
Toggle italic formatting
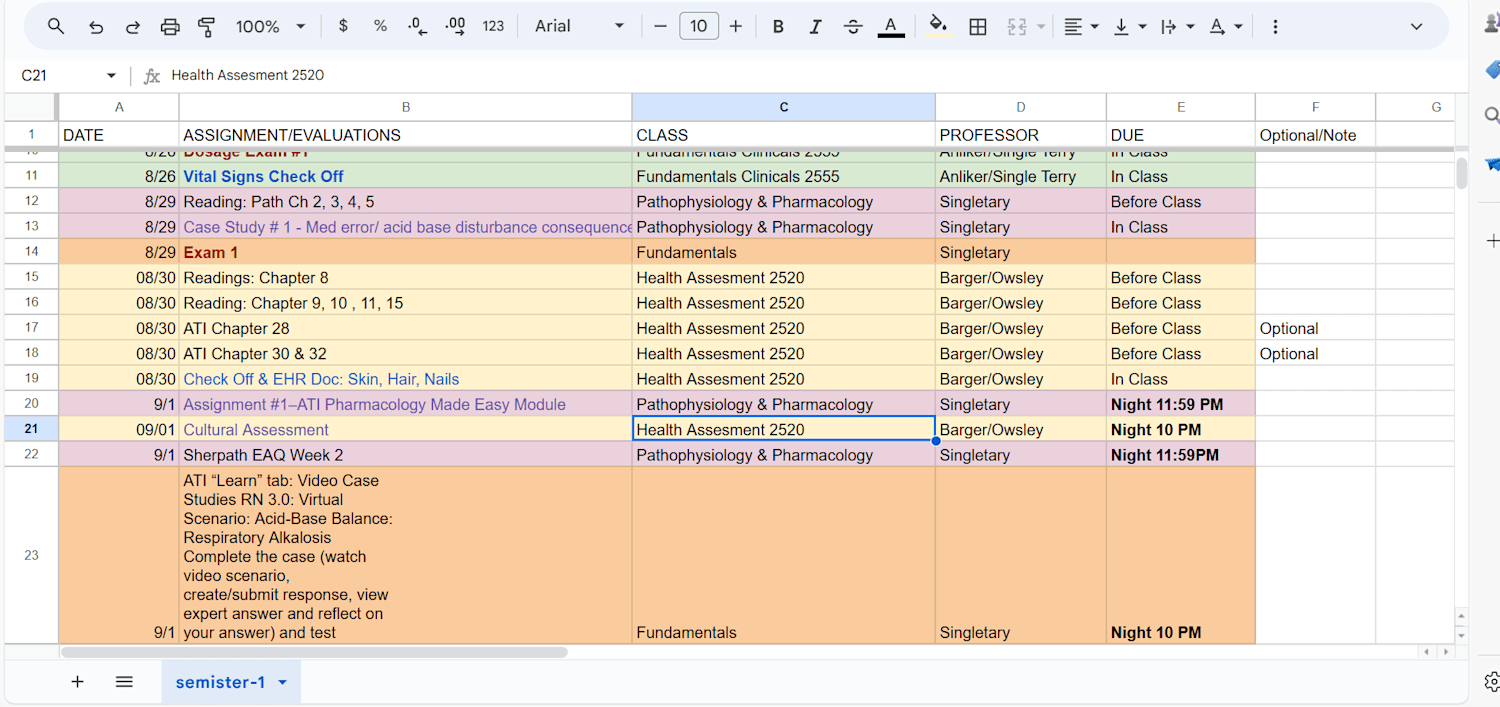click(815, 27)
